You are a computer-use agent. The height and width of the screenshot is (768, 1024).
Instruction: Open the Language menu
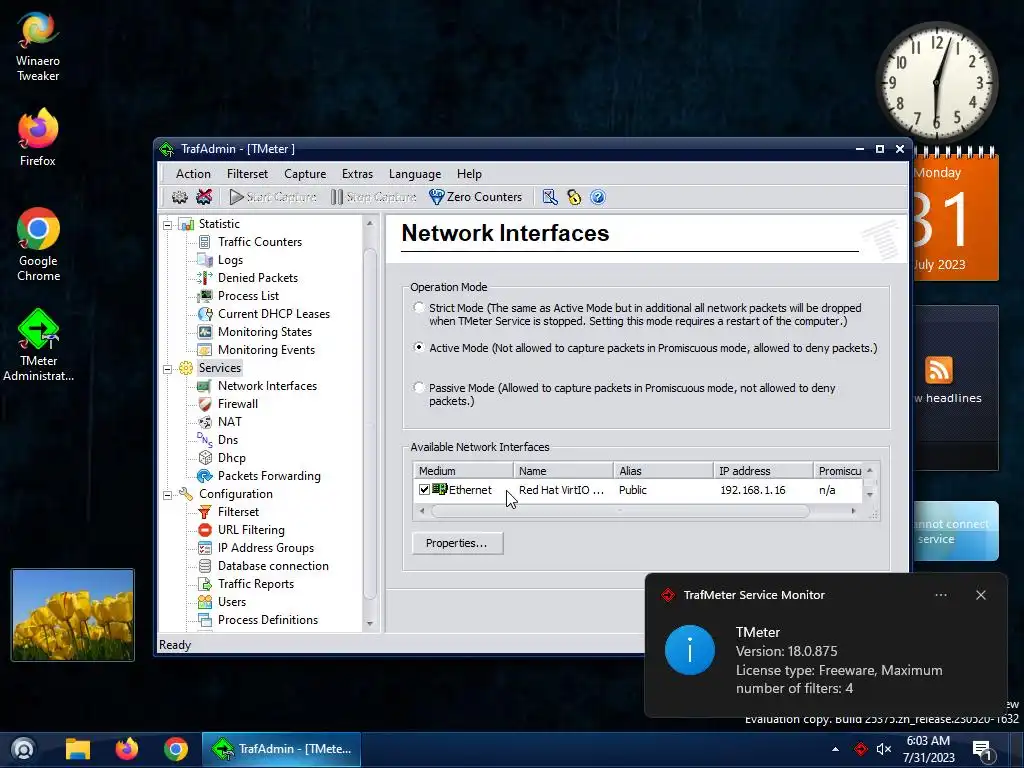415,174
